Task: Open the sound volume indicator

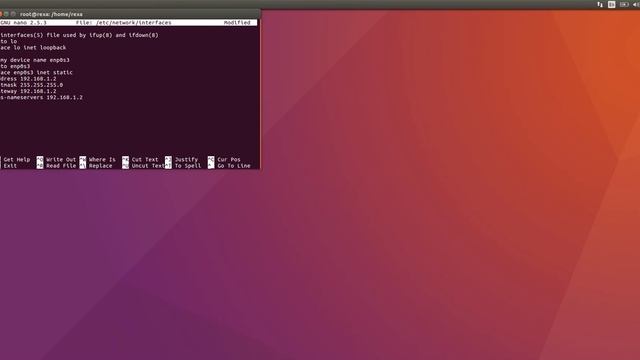Action: 636,4
